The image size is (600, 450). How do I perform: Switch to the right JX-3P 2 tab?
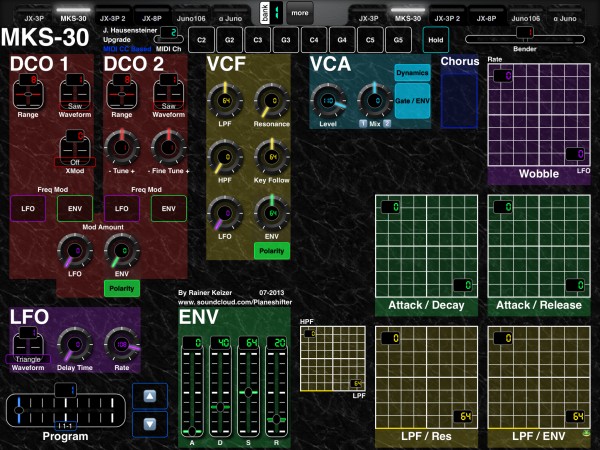click(447, 18)
